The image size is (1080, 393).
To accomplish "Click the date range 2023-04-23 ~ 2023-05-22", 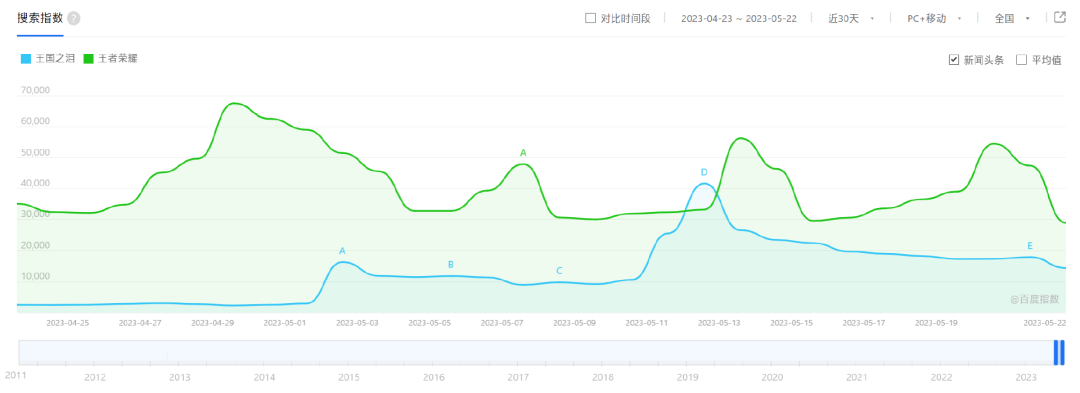I will tap(738, 19).
